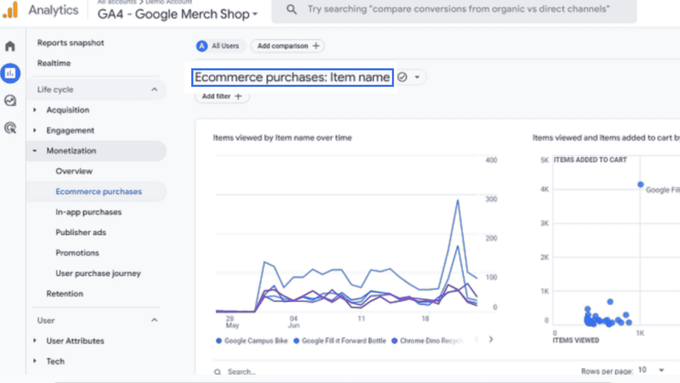680x383 pixels.
Task: Click 'Items viewed by Item name over time' heading
Action: tap(282, 137)
